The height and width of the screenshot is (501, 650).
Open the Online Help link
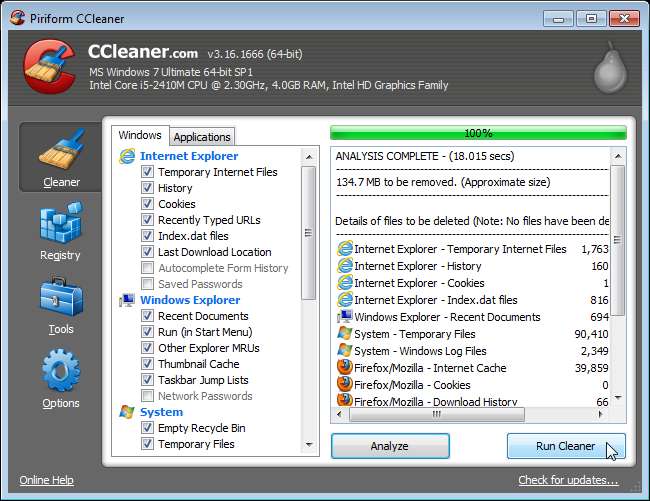(x=46, y=480)
